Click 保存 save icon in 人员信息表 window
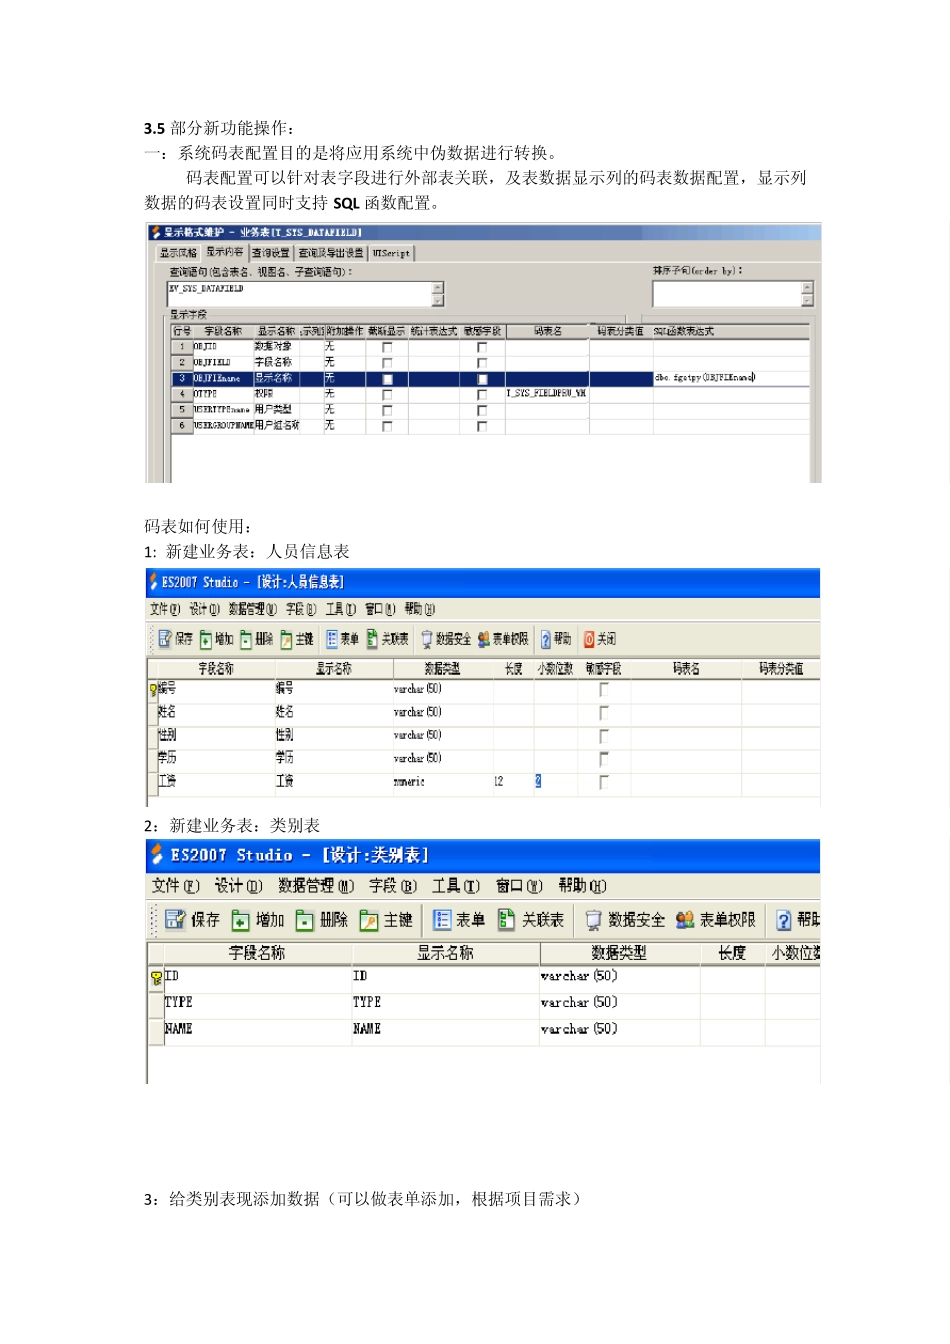 pyautogui.click(x=165, y=639)
